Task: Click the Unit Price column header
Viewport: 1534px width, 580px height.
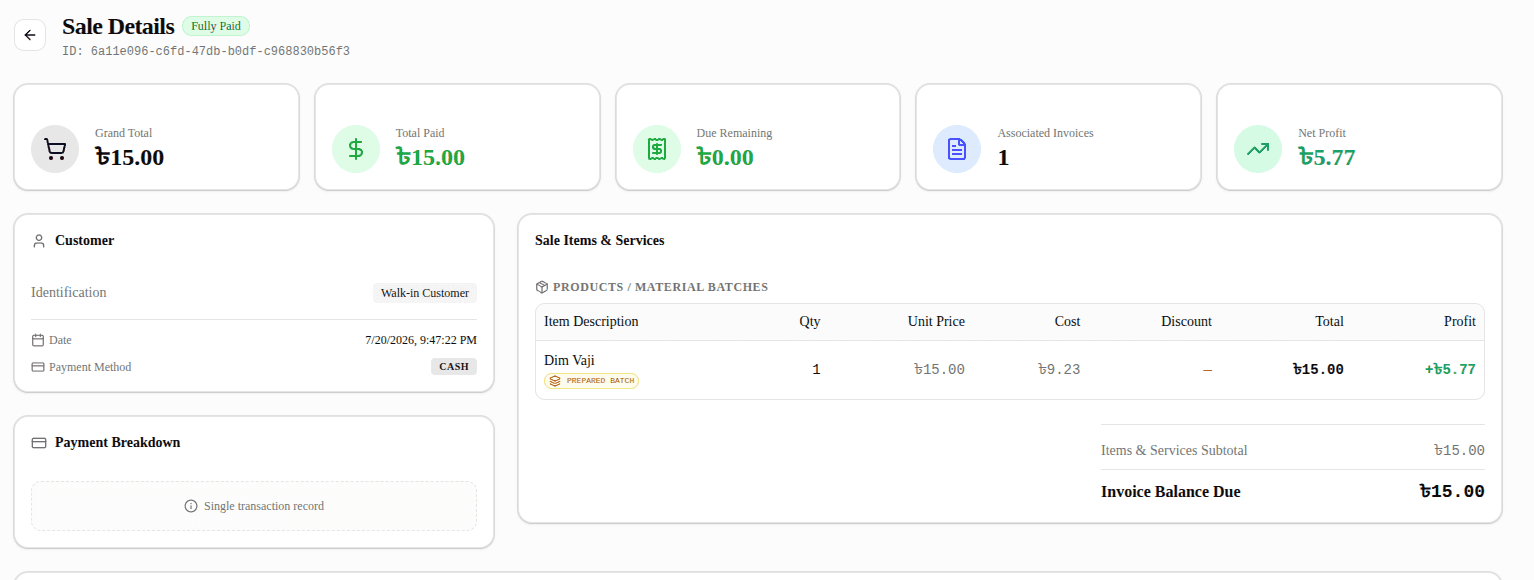Action: (936, 321)
